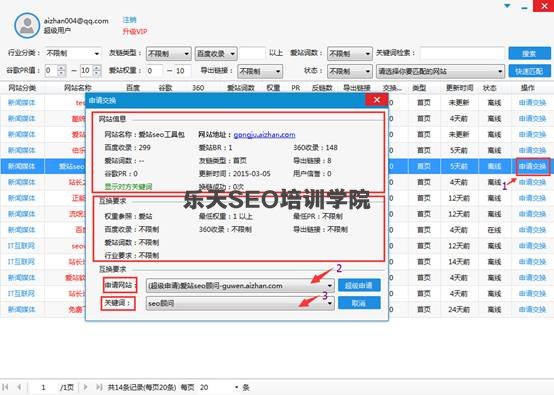The height and width of the screenshot is (395, 554).
Task: Open the 导出链接 dropdown
Action: (260, 71)
